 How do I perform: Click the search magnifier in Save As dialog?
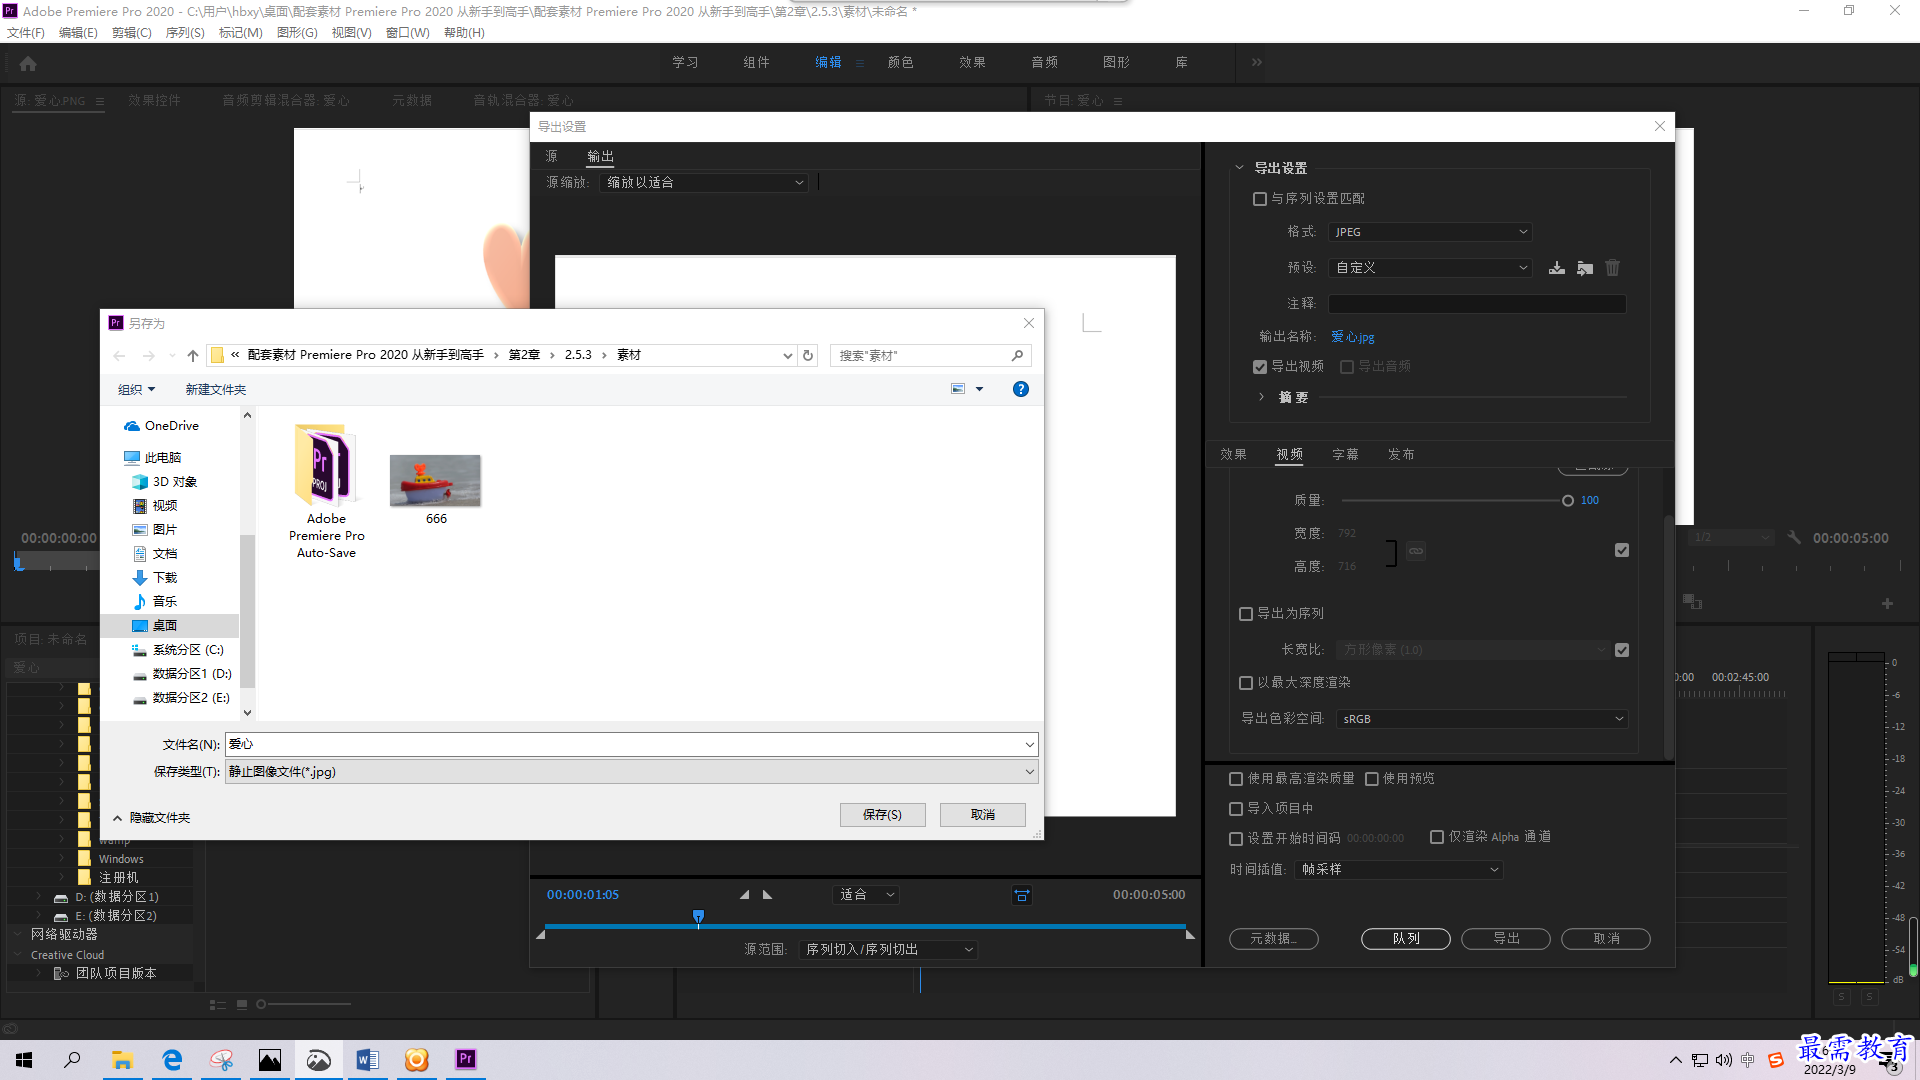1017,355
